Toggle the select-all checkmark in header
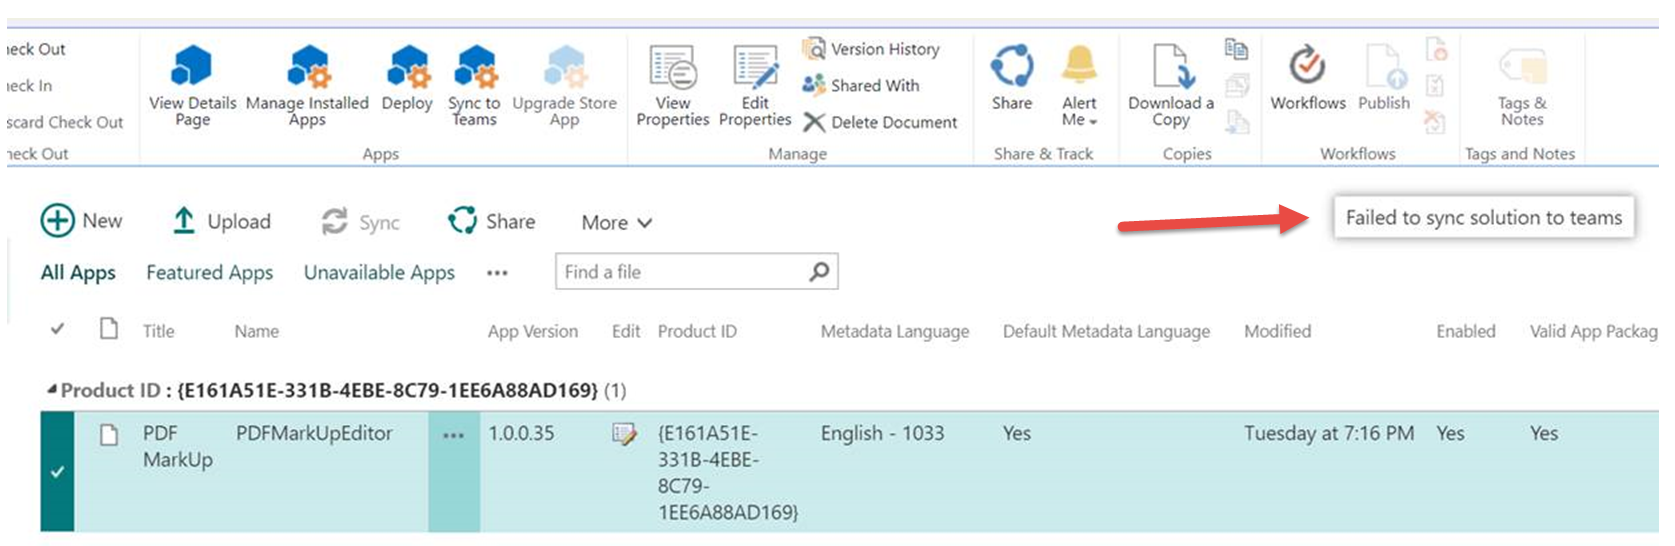1675x546 pixels. pyautogui.click(x=58, y=329)
